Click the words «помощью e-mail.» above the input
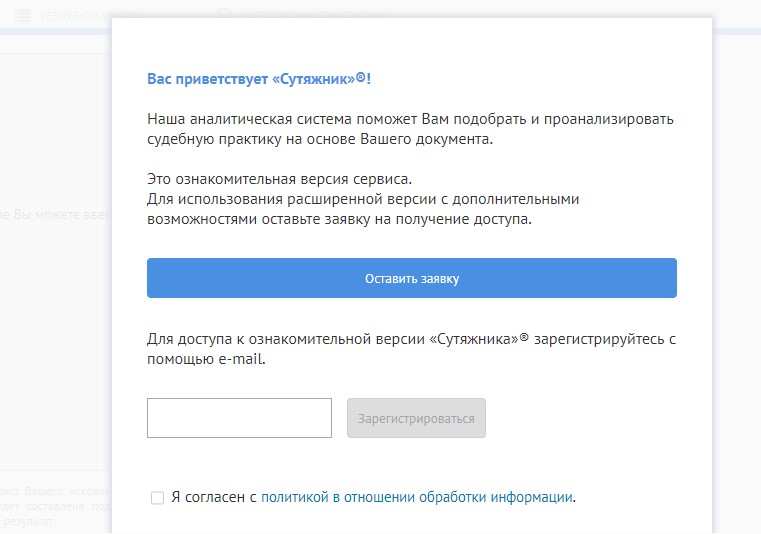 pos(206,358)
